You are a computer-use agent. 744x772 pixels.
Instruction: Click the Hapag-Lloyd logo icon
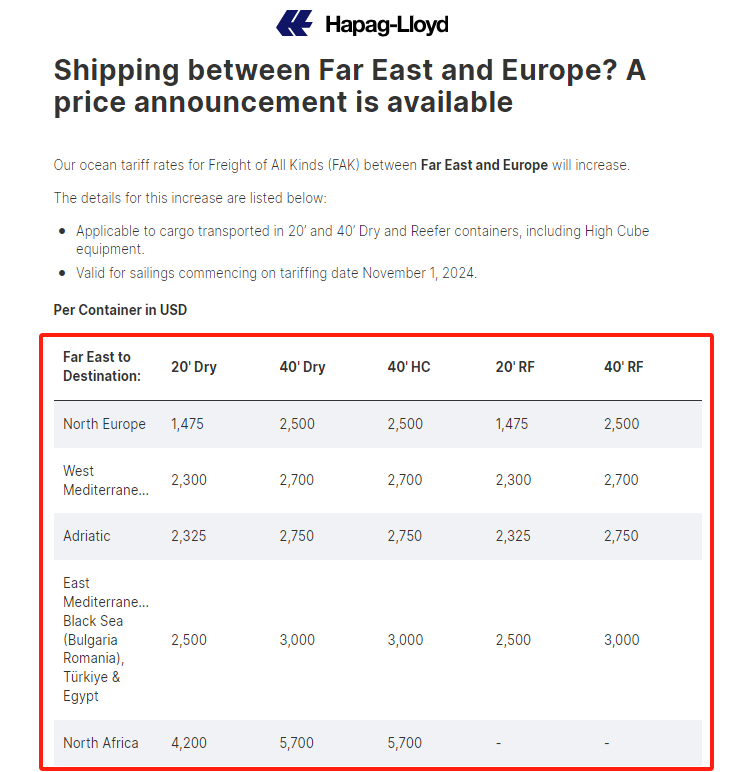click(294, 23)
